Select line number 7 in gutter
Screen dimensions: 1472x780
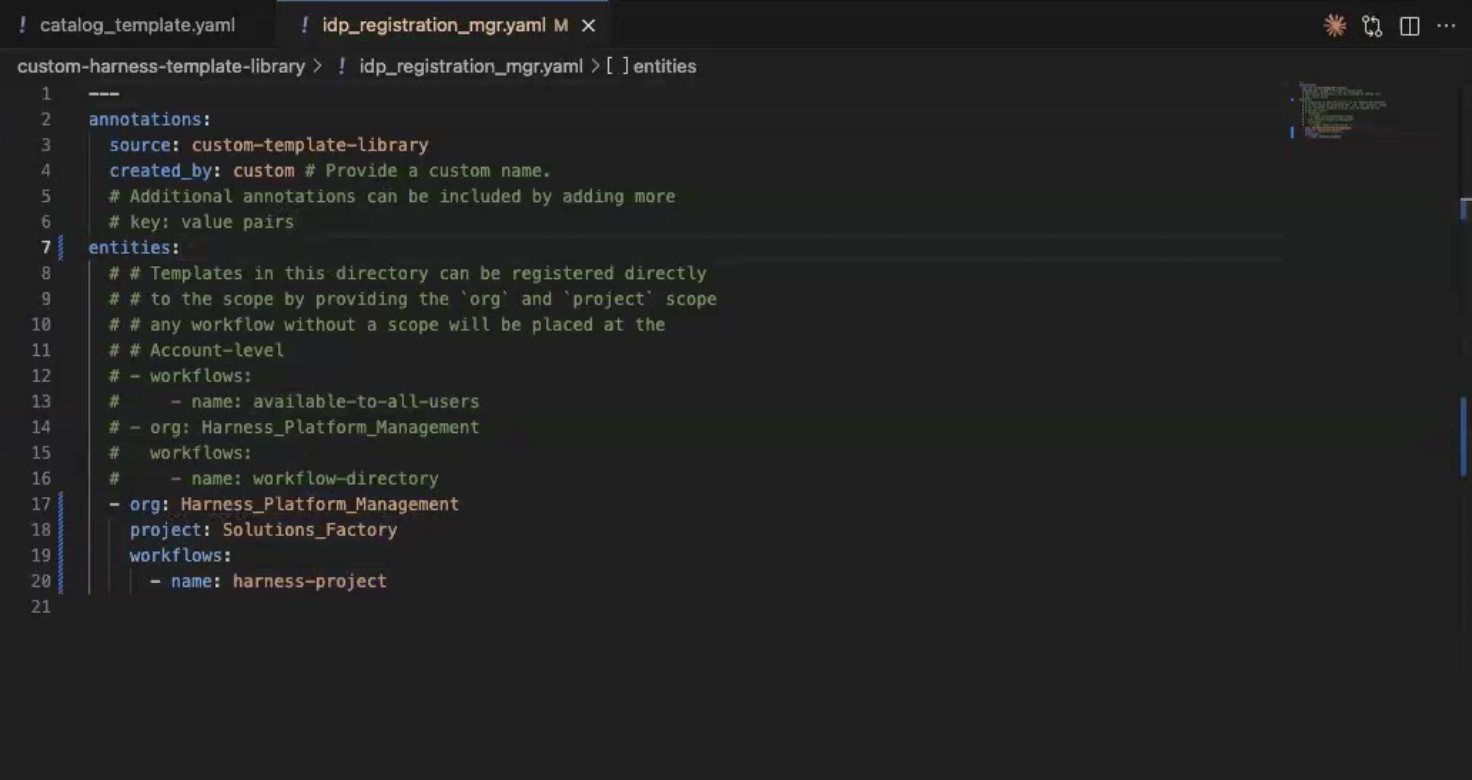point(45,247)
